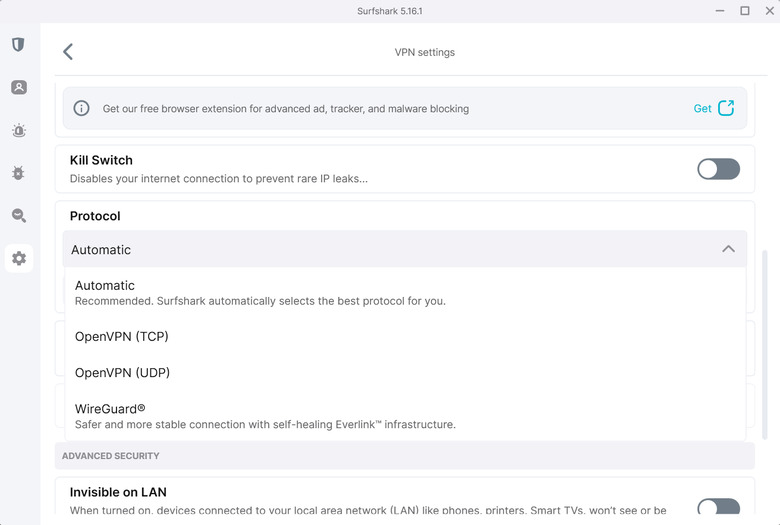Open the Alert siren icon in sidebar
Screen dimensions: 780x525
pyautogui.click(x=18, y=131)
